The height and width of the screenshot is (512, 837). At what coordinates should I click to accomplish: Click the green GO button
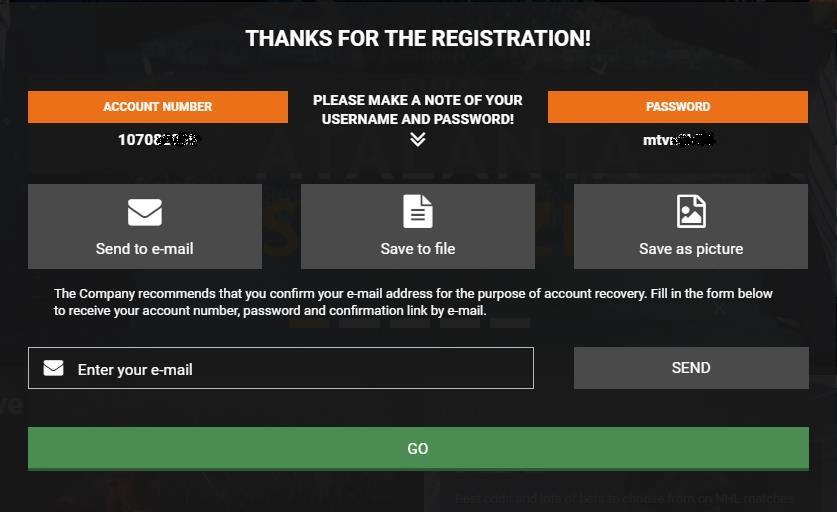tap(418, 448)
